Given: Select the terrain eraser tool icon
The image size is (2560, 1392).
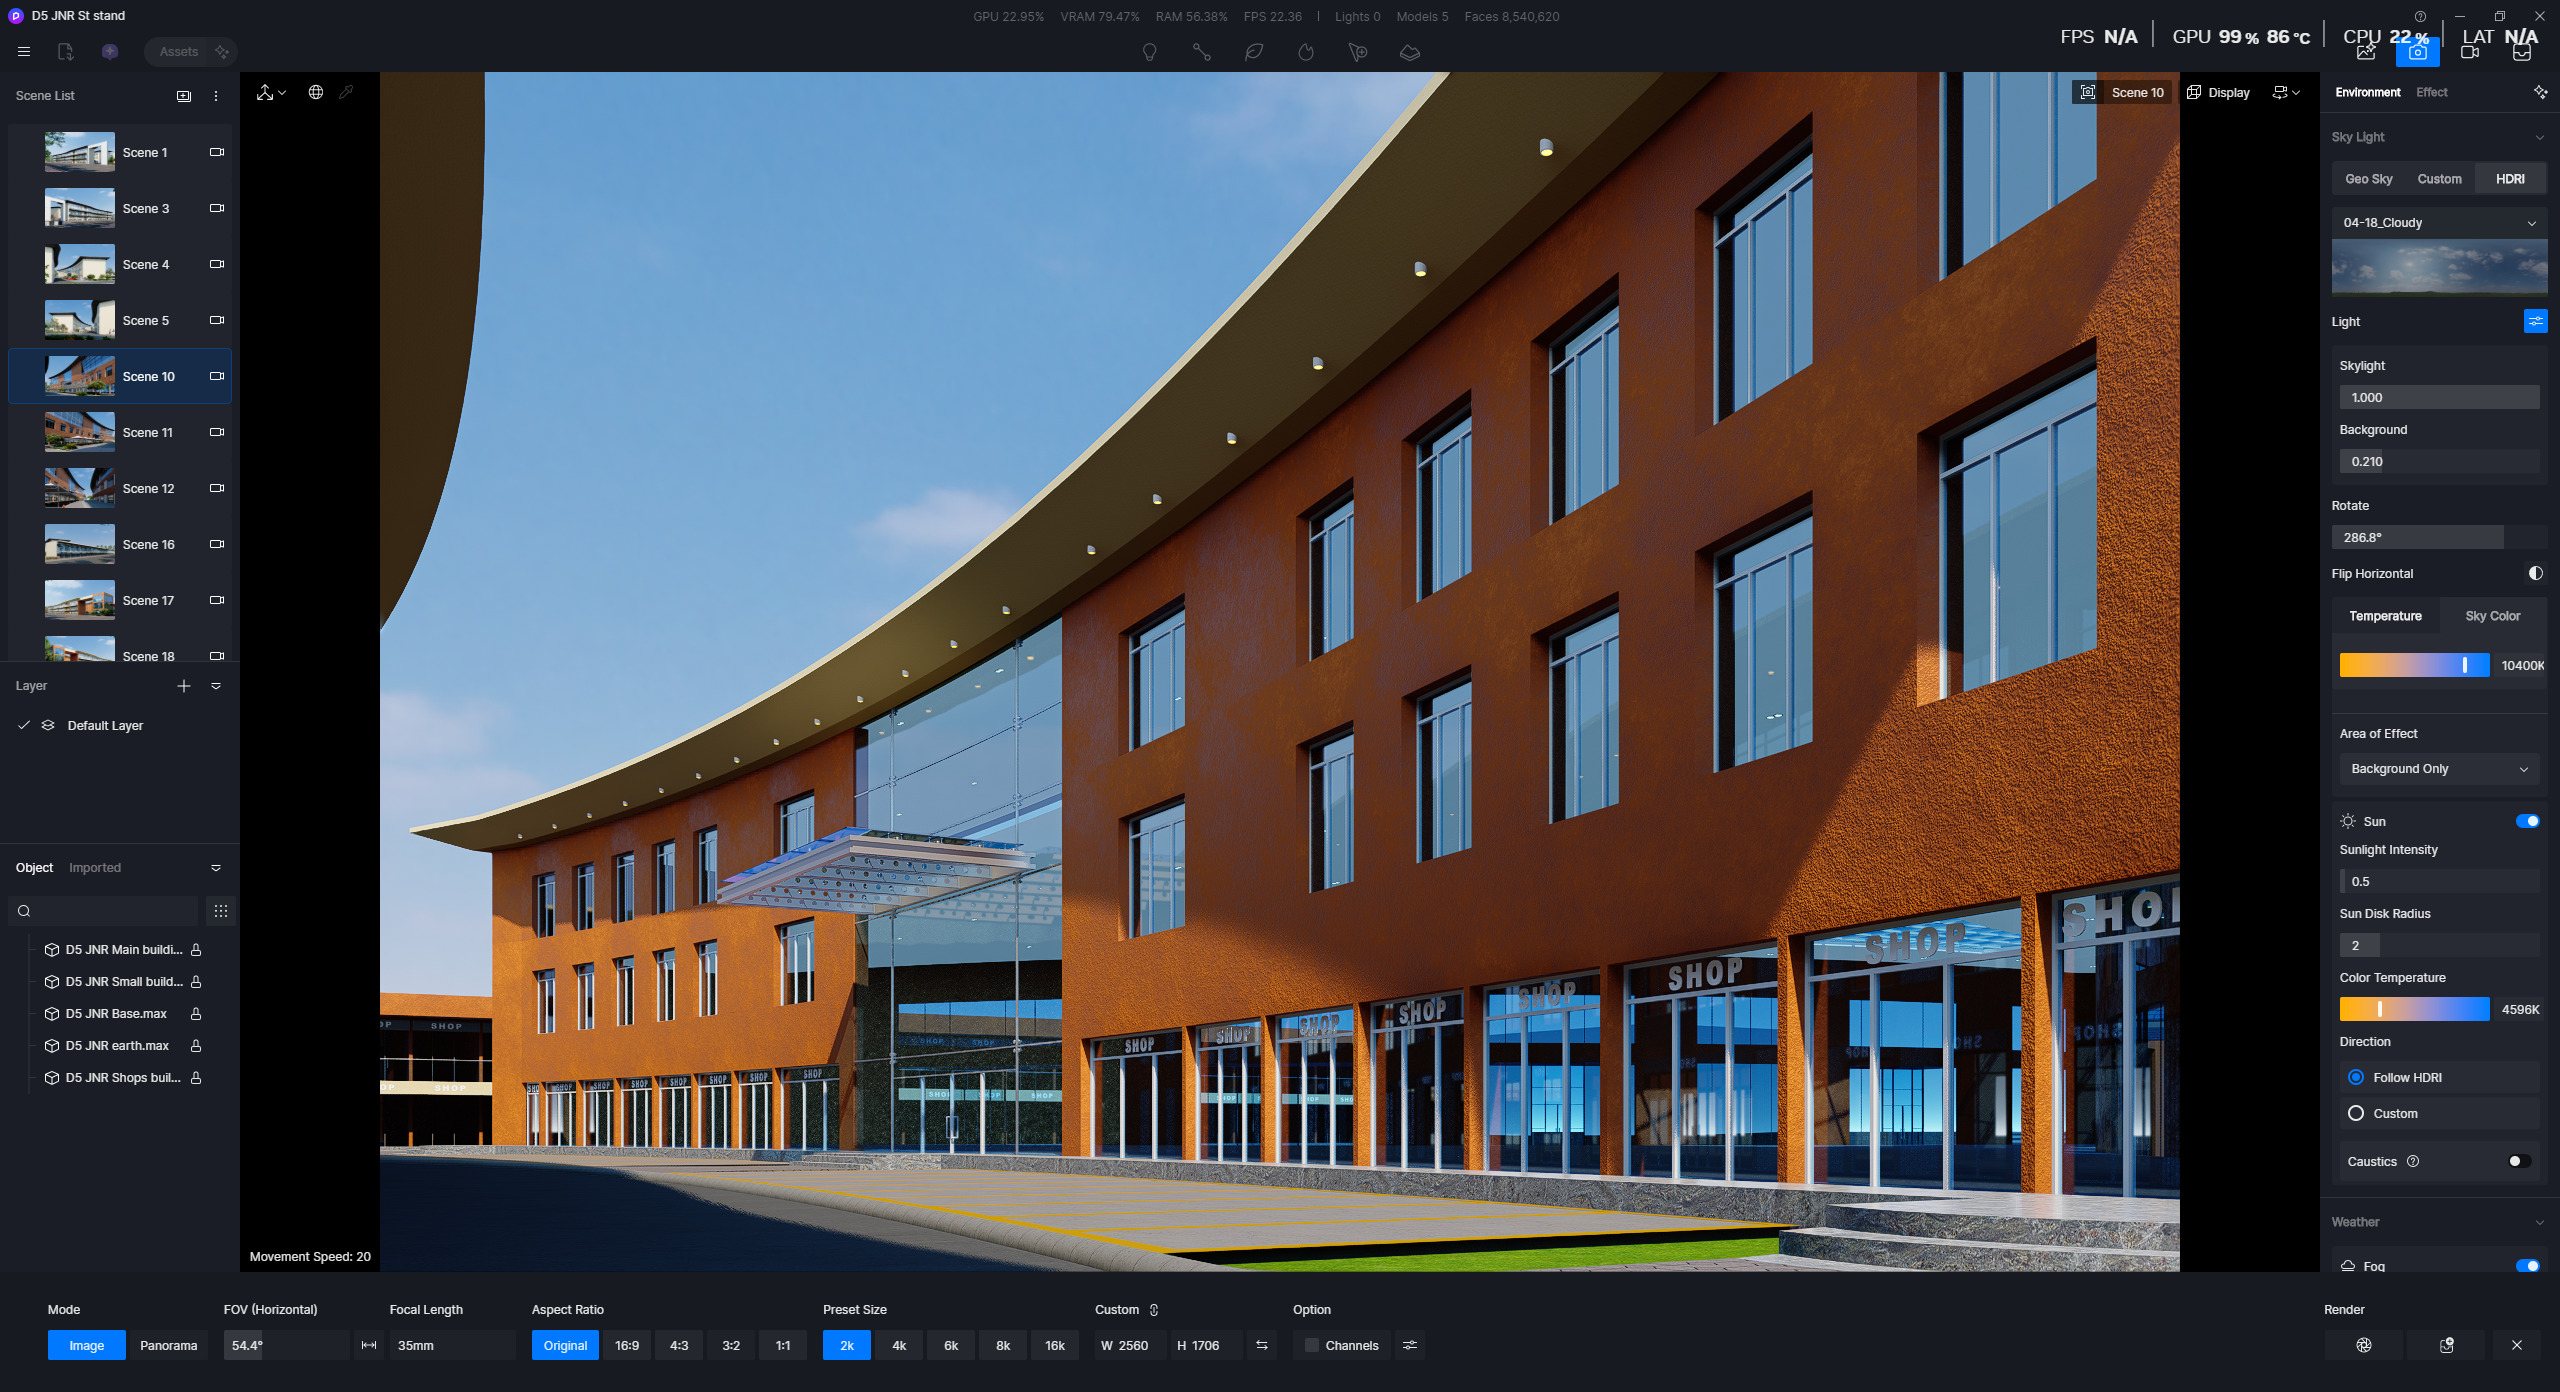Looking at the screenshot, I should 1410,52.
